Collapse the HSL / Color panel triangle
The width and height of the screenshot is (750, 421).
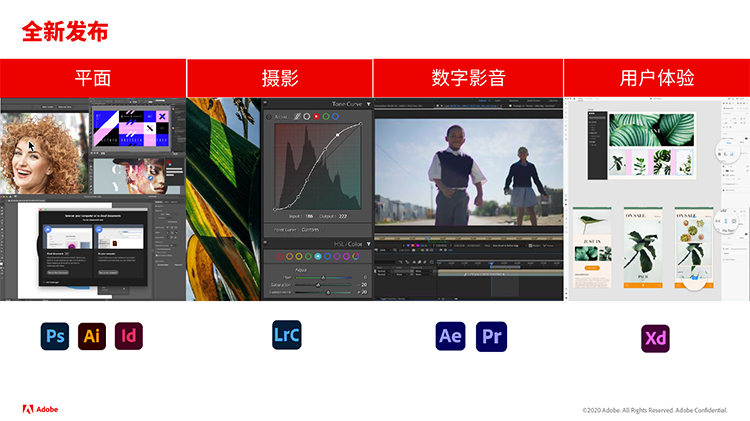pos(368,244)
